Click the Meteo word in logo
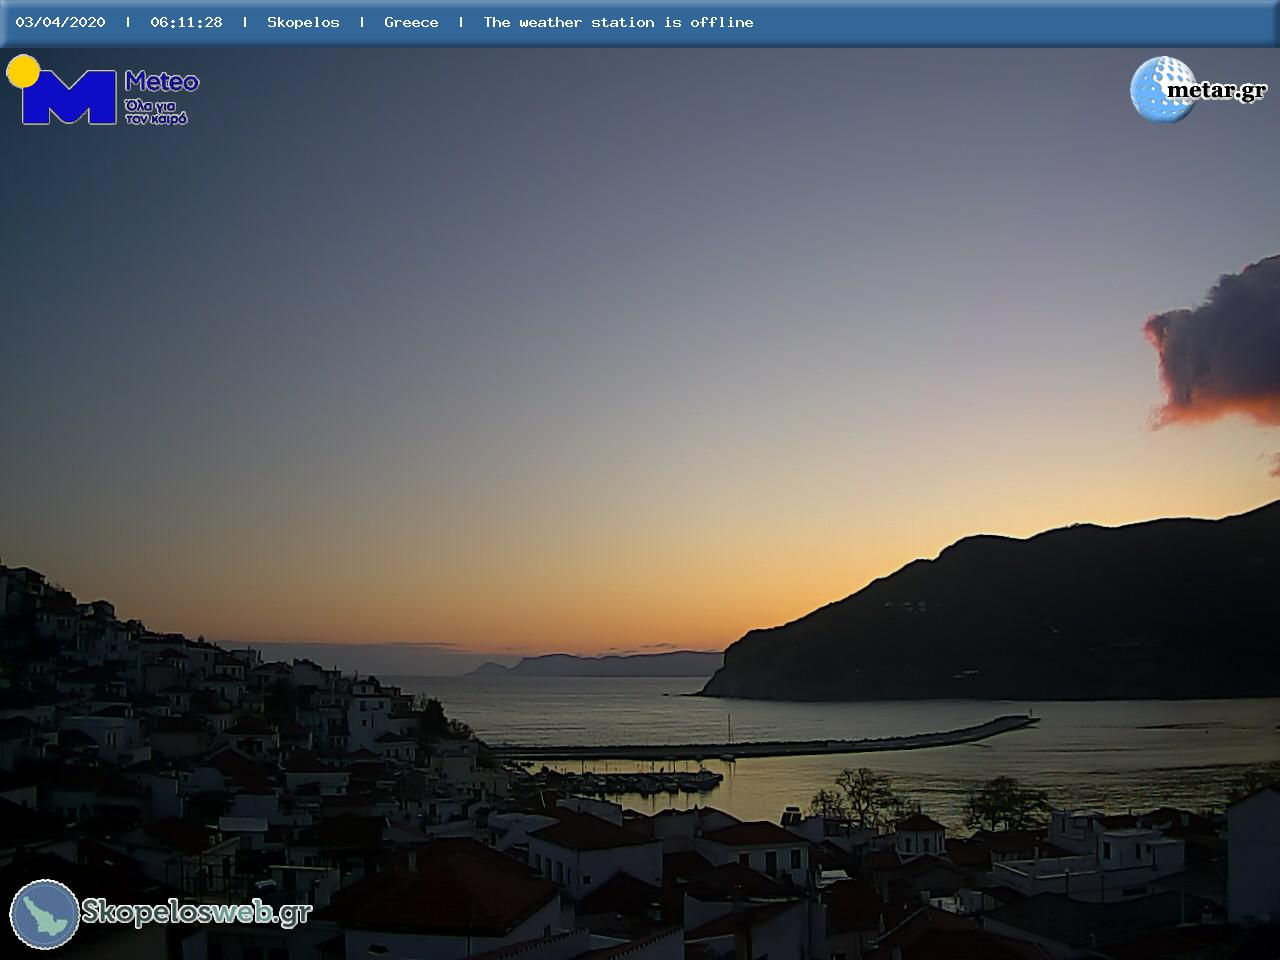This screenshot has height=960, width=1280. click(162, 82)
